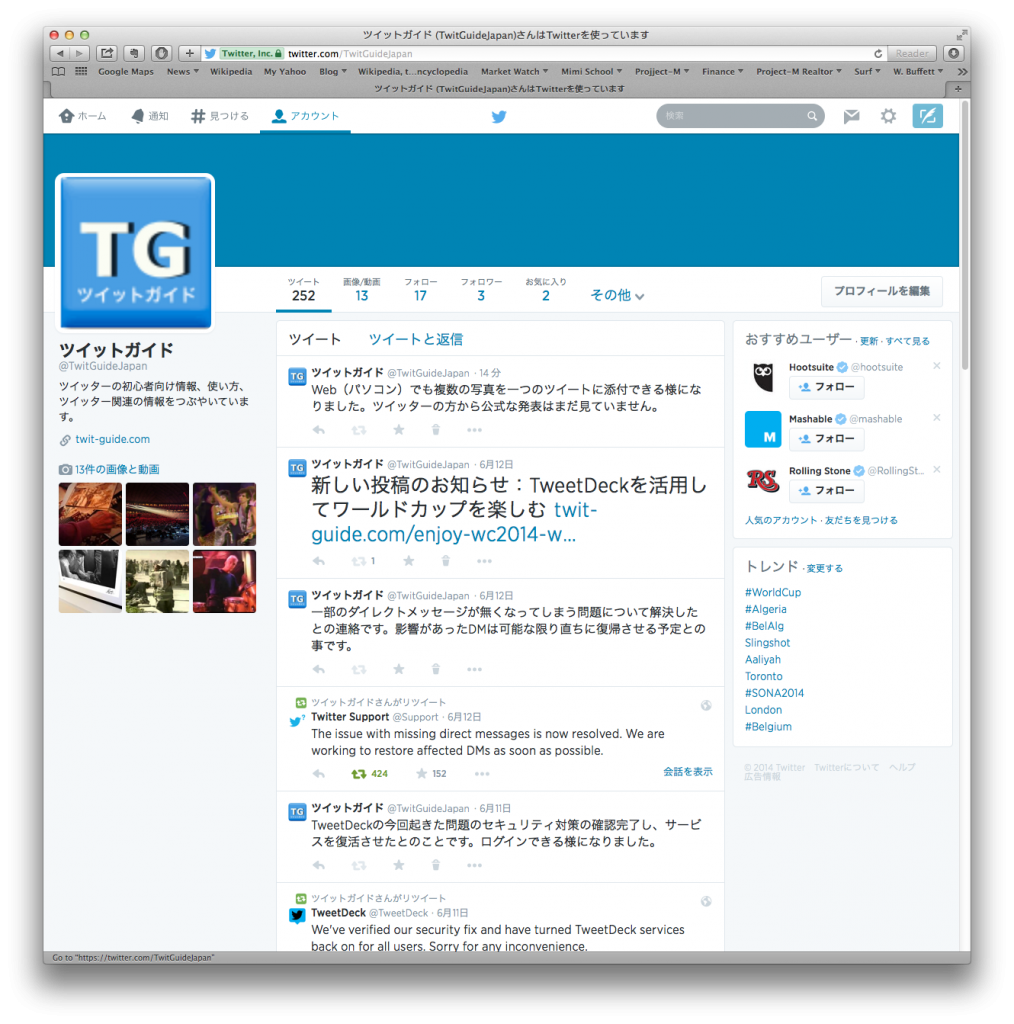Open Google Maps bookmark

pyautogui.click(x=126, y=72)
